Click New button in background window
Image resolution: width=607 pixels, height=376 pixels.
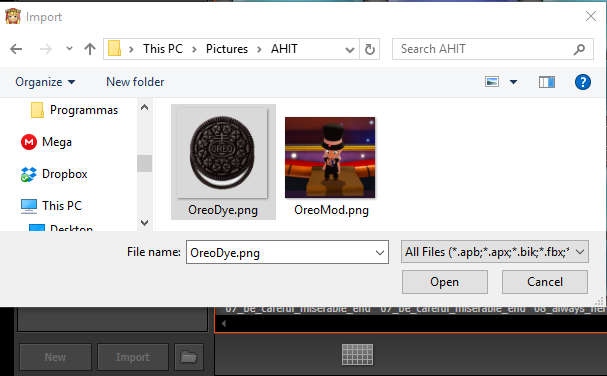pyautogui.click(x=55, y=357)
